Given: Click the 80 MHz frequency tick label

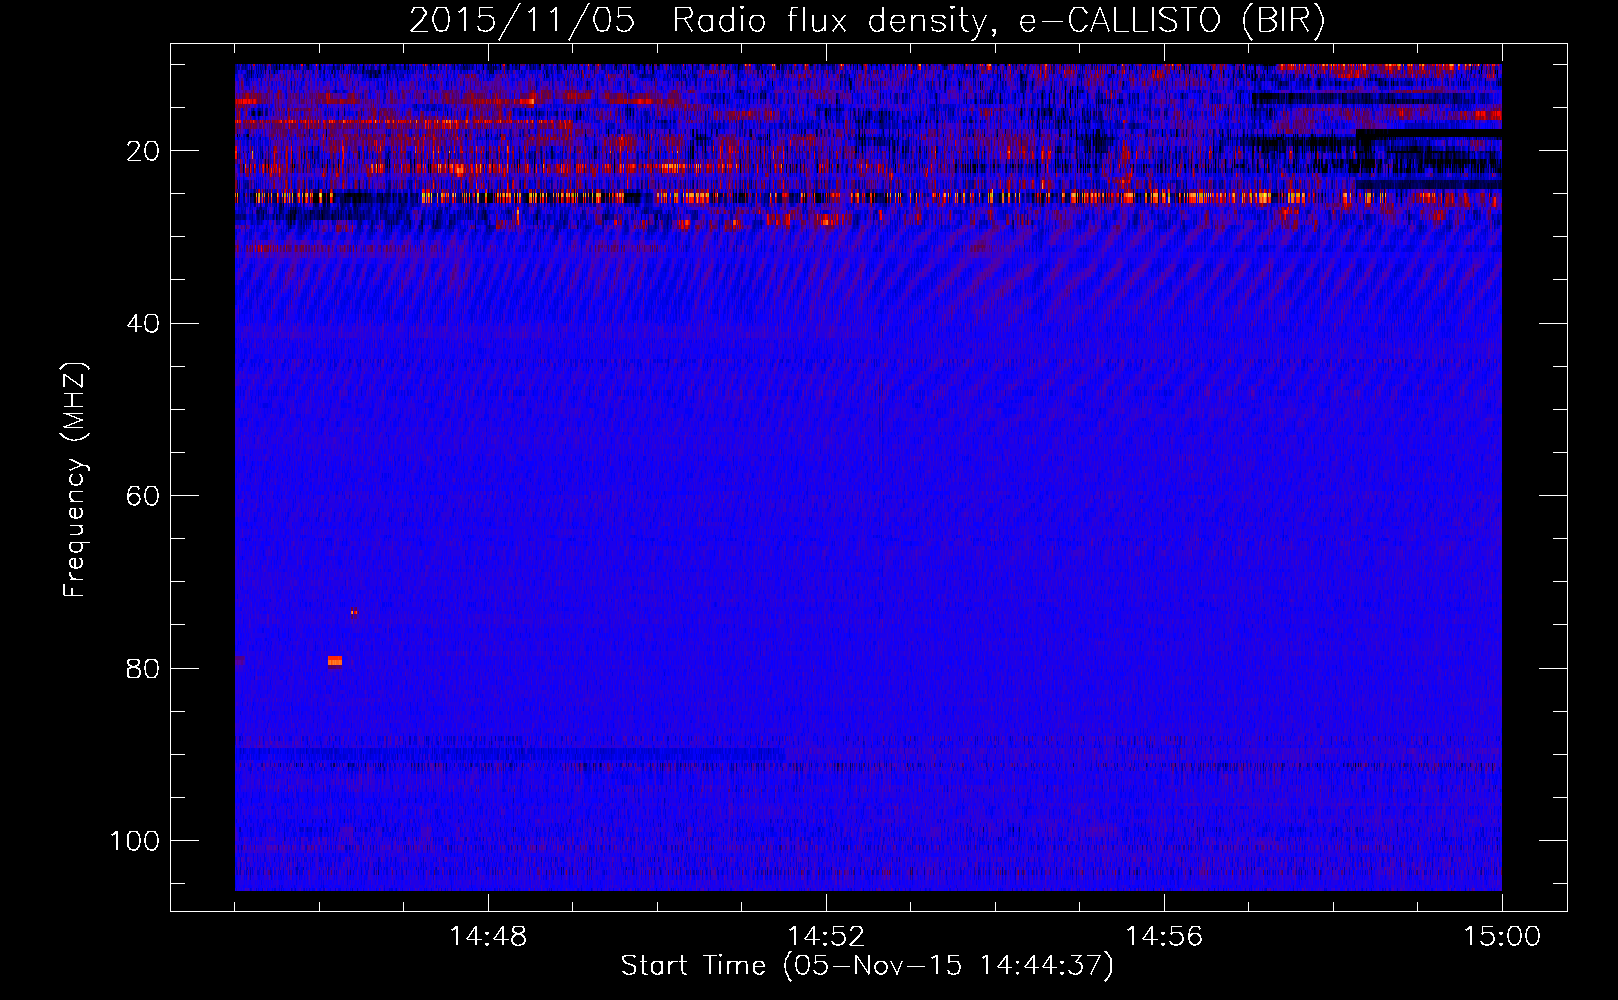Looking at the screenshot, I should pyautogui.click(x=144, y=668).
